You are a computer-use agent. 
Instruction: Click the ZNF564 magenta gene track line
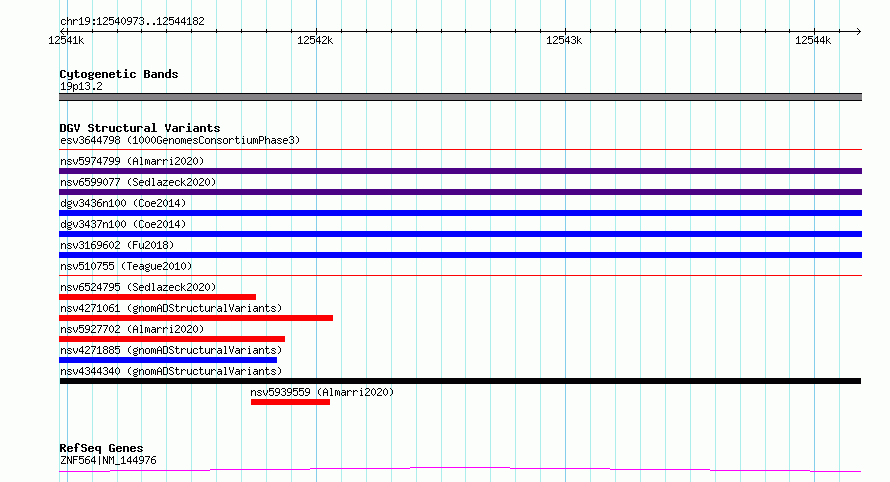pyautogui.click(x=460, y=470)
